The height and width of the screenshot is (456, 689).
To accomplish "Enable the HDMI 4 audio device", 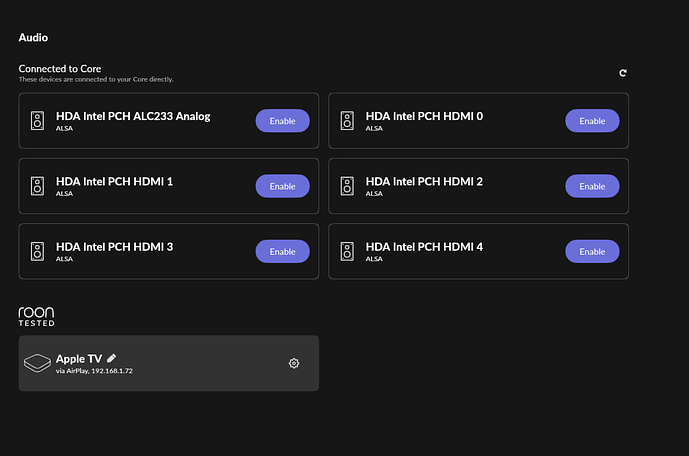I will point(592,251).
